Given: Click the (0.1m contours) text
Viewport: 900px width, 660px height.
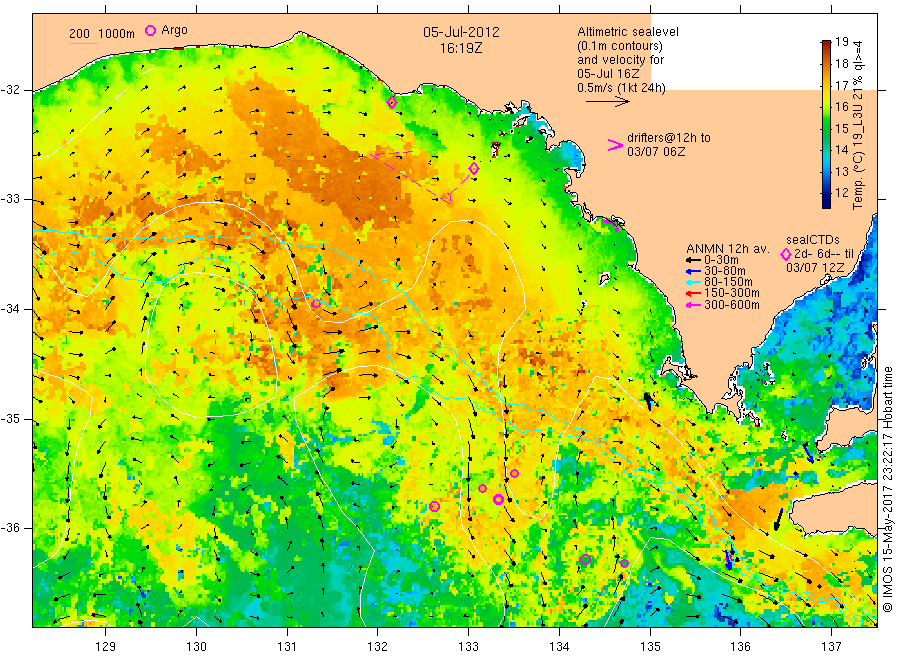Looking at the screenshot, I should click(x=620, y=46).
